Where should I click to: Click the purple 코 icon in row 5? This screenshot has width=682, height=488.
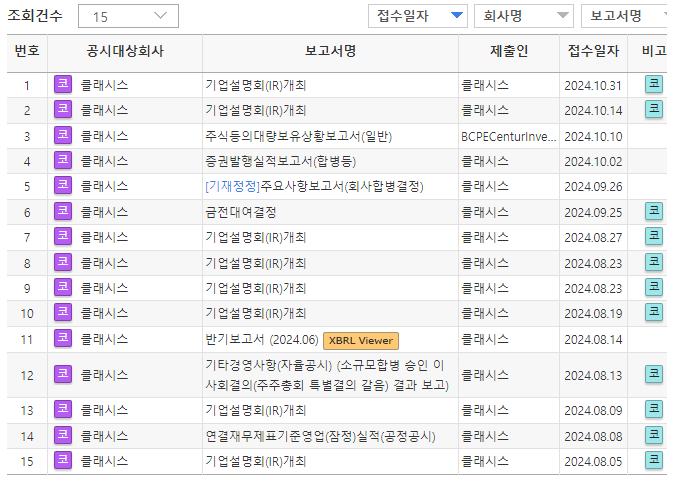[63, 185]
